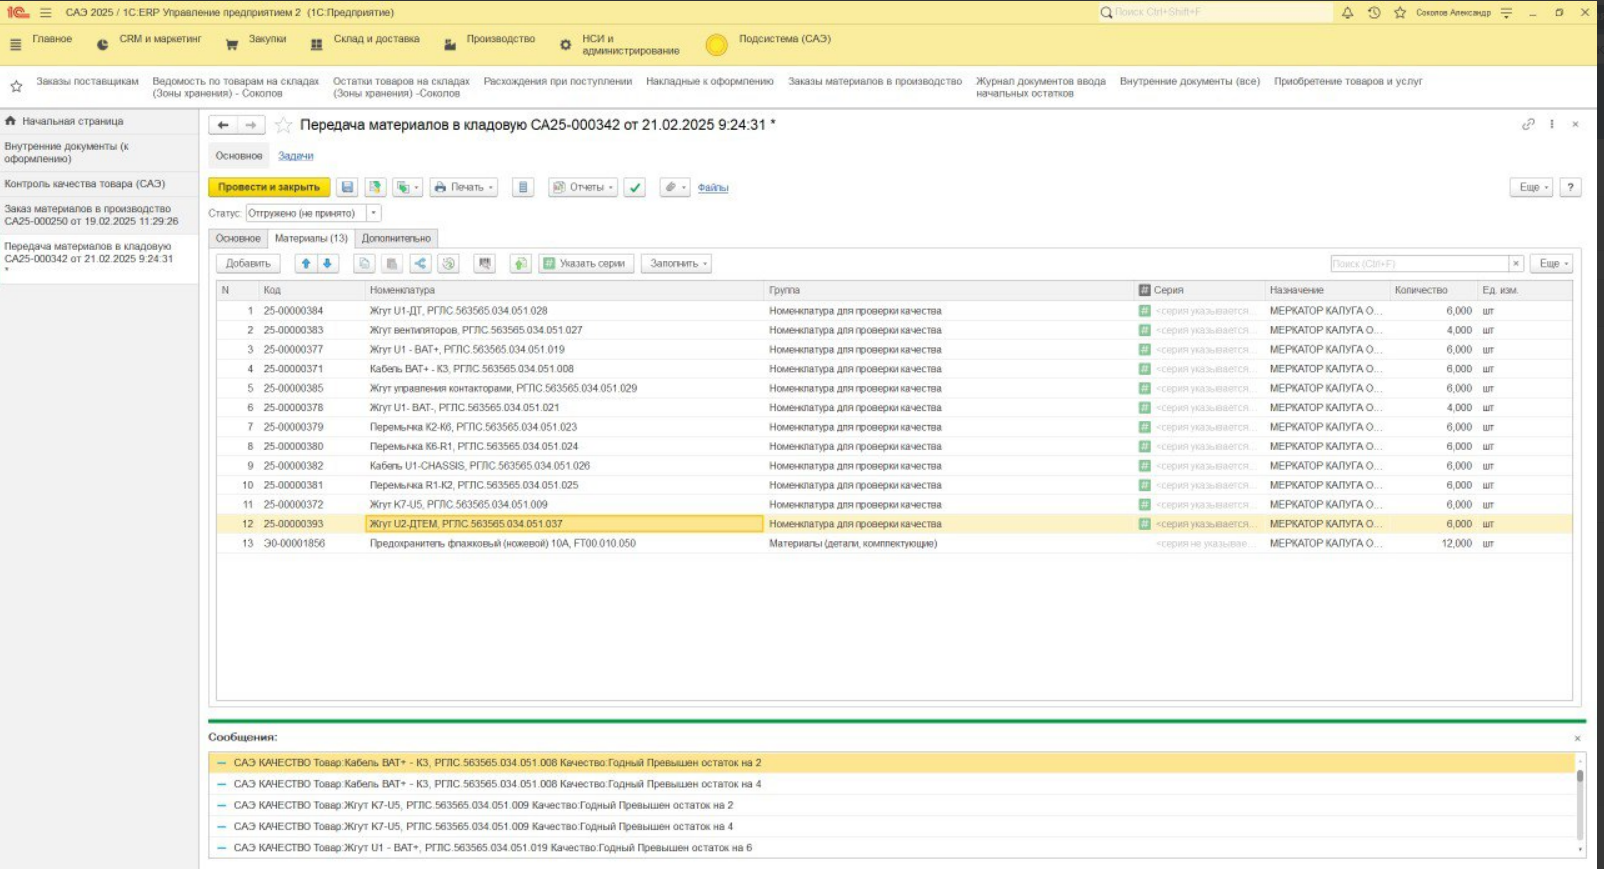The height and width of the screenshot is (869, 1604).
Task: Move row up with blue arrow
Action: 306,263
